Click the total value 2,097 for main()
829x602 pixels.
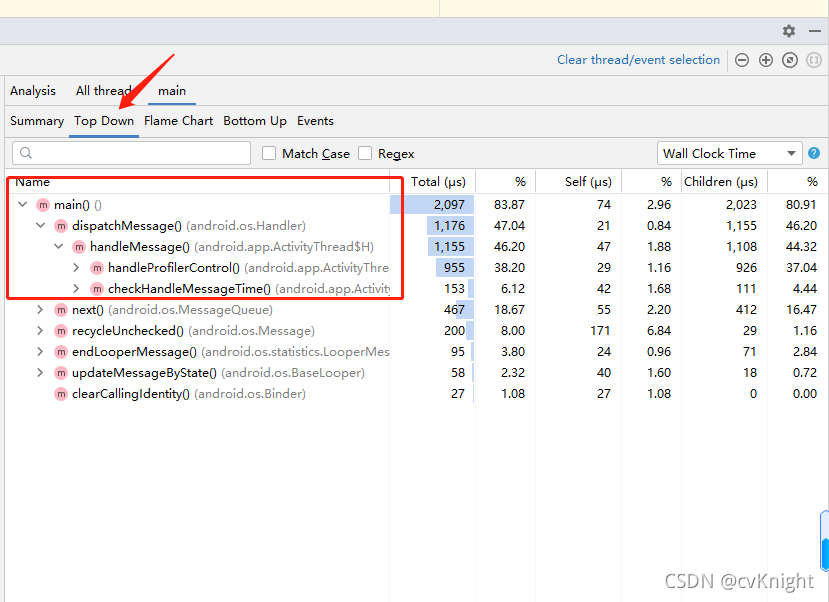(449, 205)
